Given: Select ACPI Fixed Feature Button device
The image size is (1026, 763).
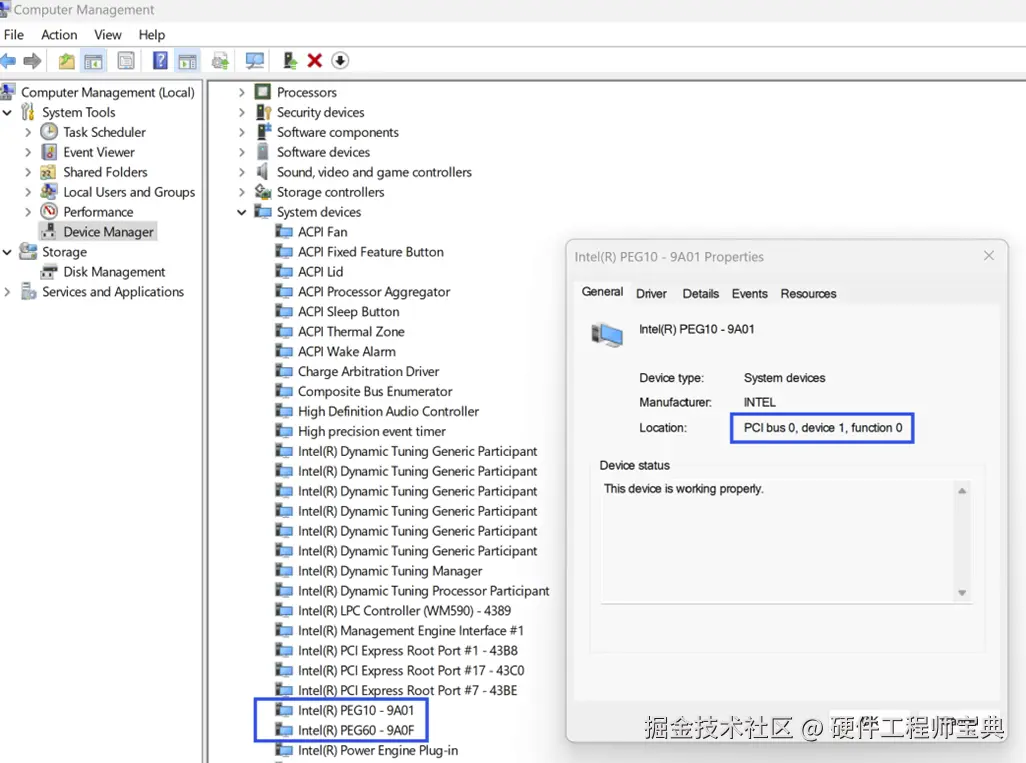Looking at the screenshot, I should click(370, 252).
